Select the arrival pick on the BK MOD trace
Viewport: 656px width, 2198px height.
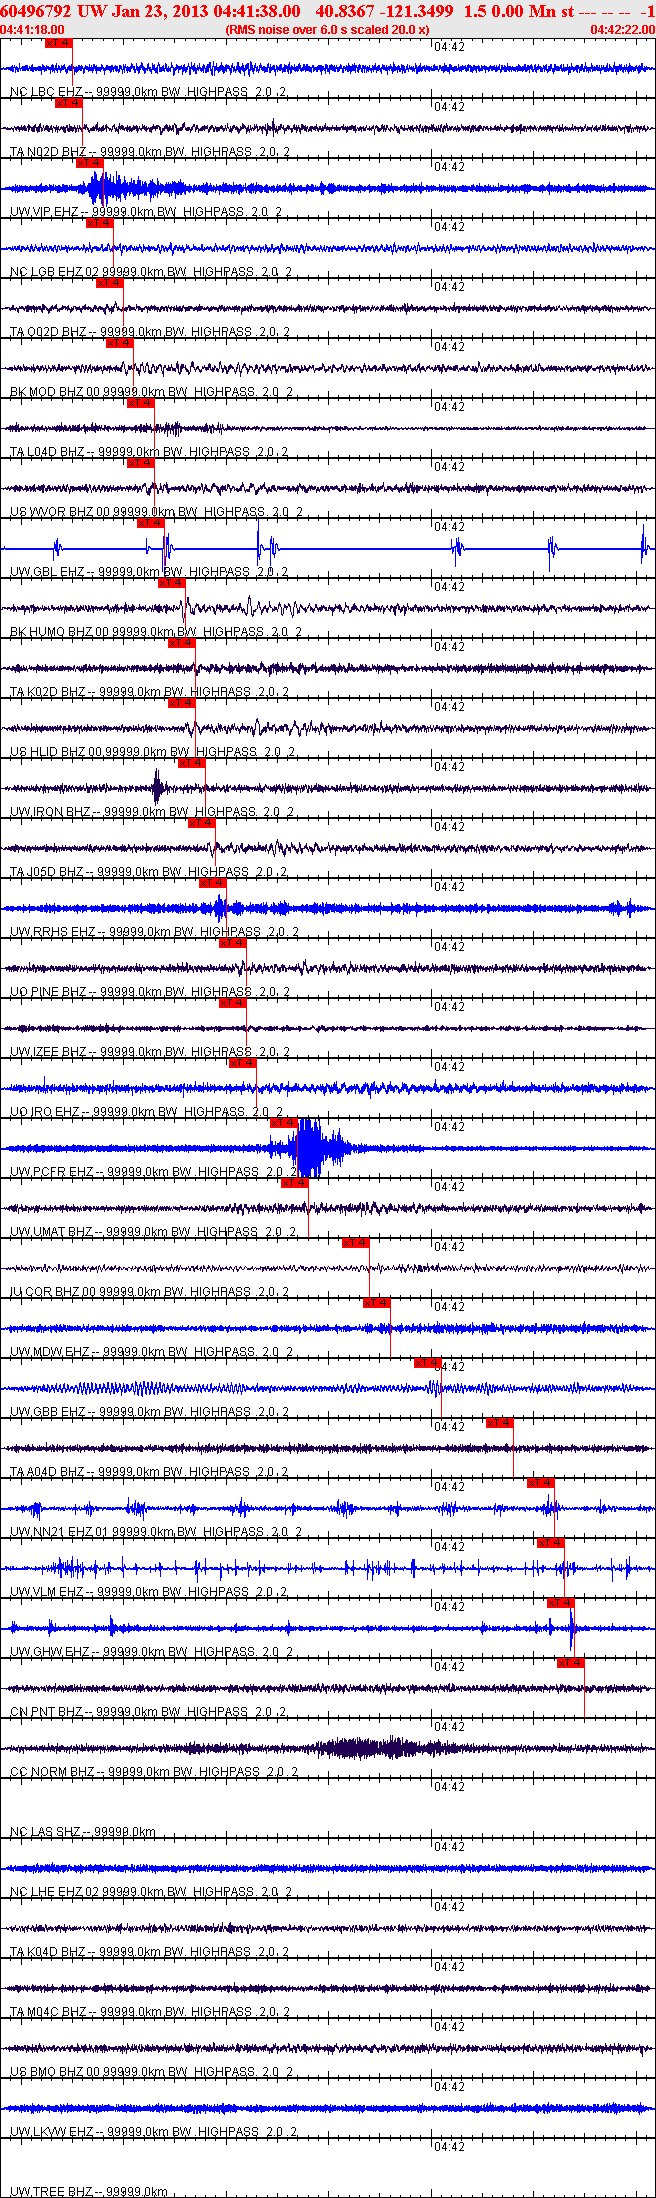pyautogui.click(x=119, y=343)
